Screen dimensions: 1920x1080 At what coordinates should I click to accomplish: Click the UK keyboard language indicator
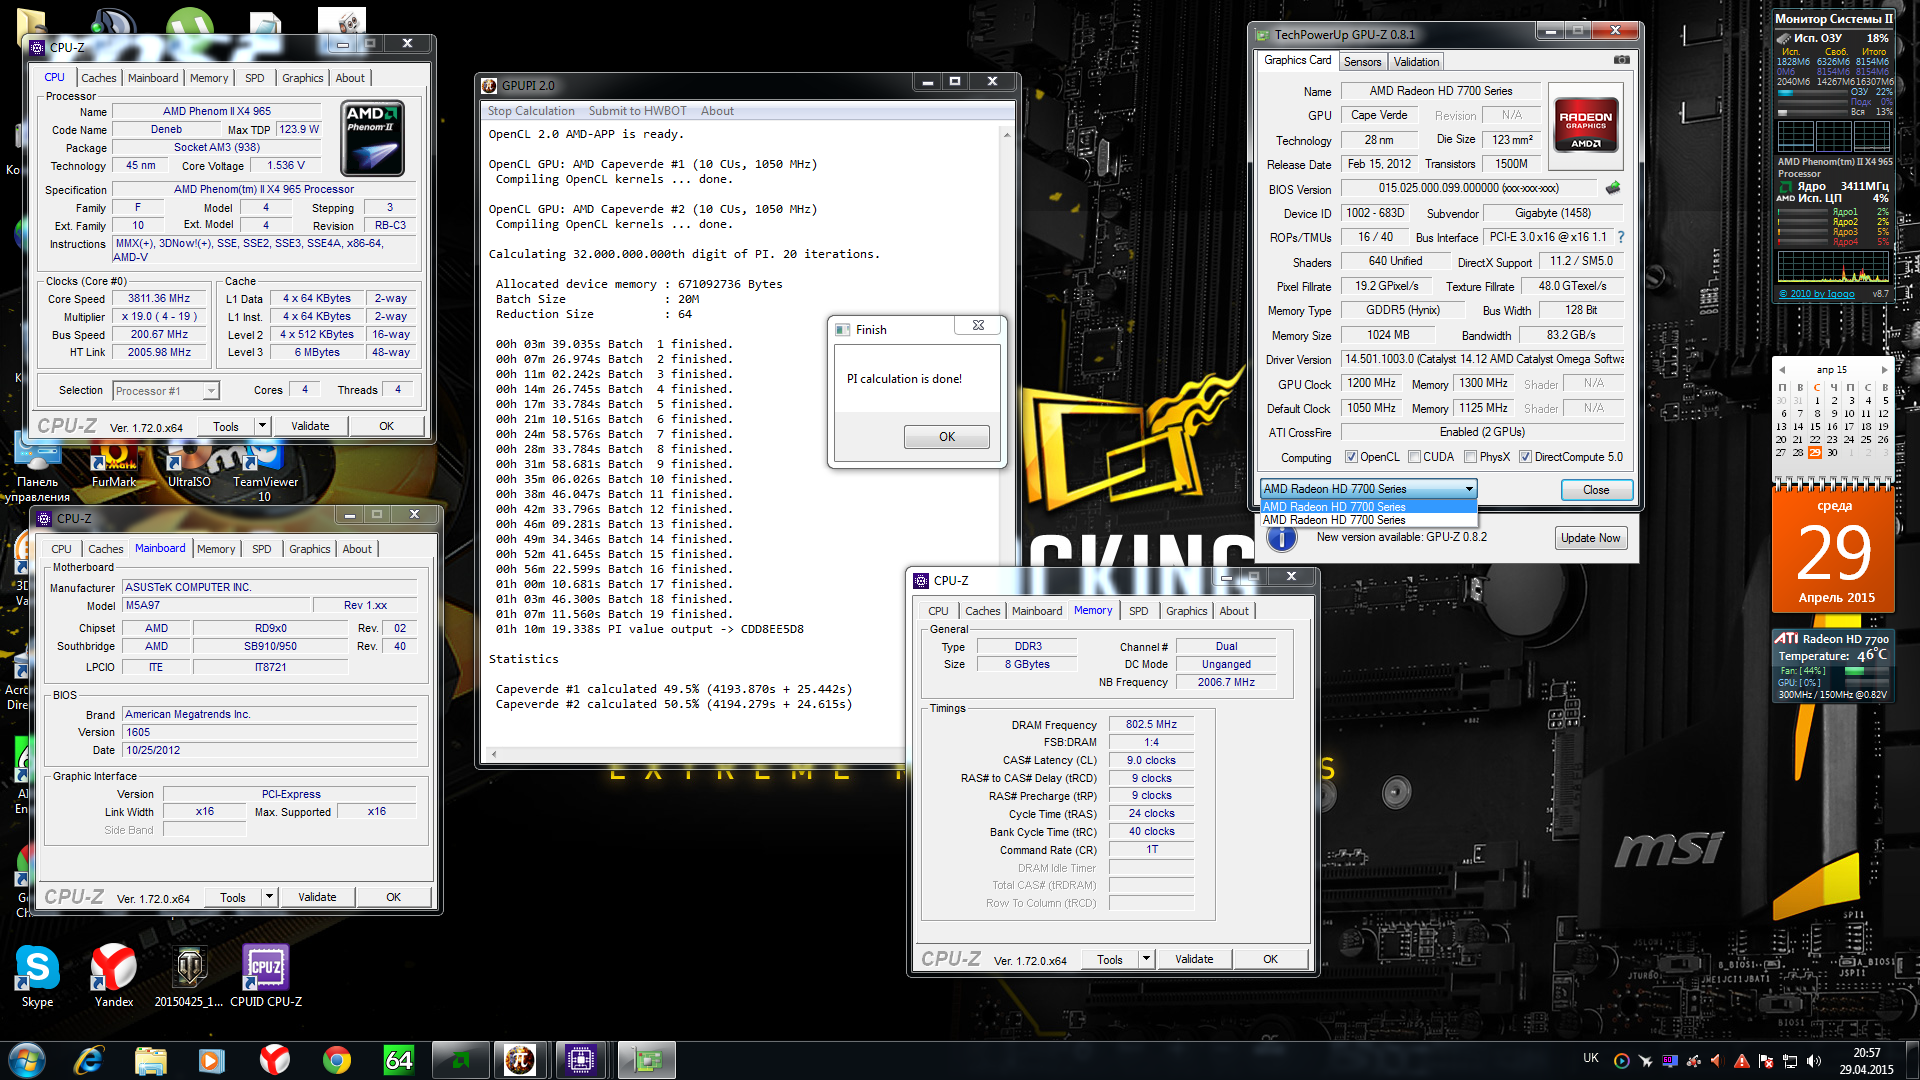pos(1590,1058)
